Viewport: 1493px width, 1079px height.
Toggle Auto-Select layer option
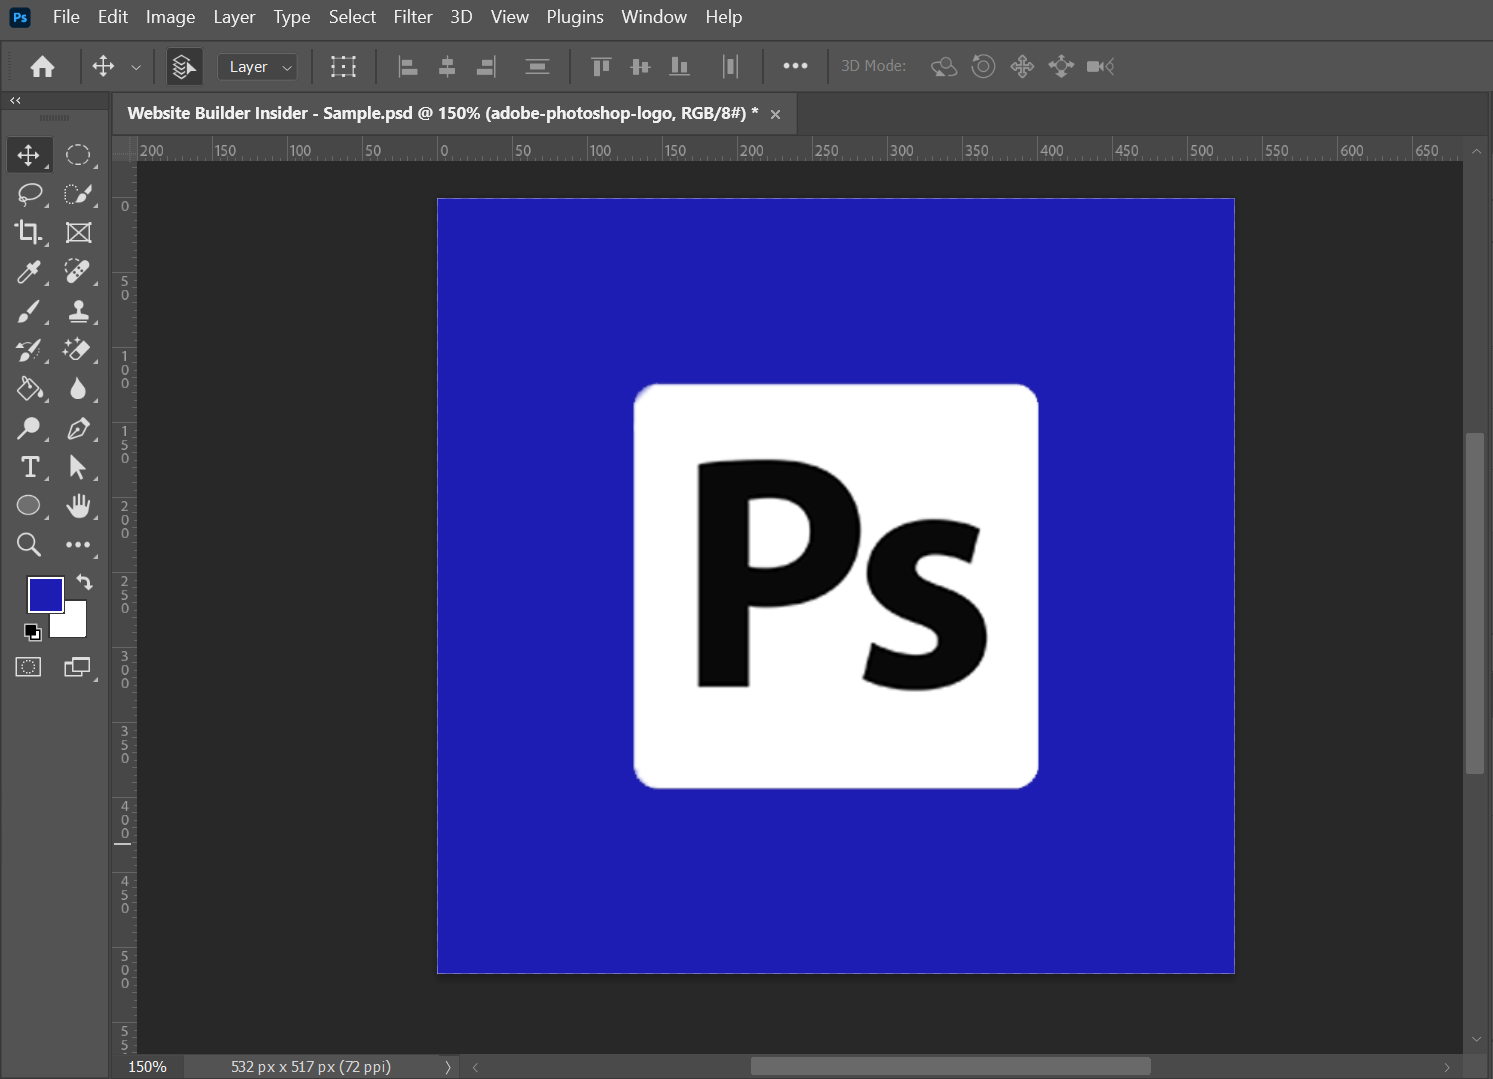pyautogui.click(x=183, y=67)
